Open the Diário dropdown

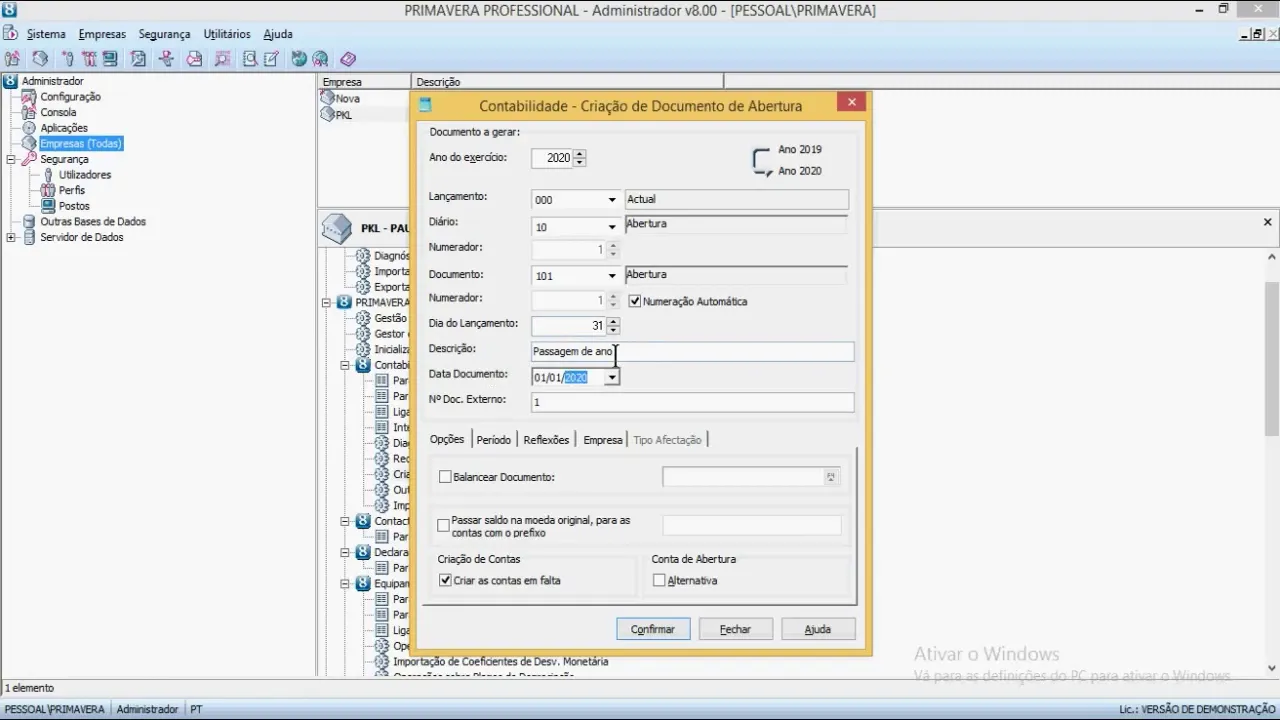pyautogui.click(x=612, y=227)
